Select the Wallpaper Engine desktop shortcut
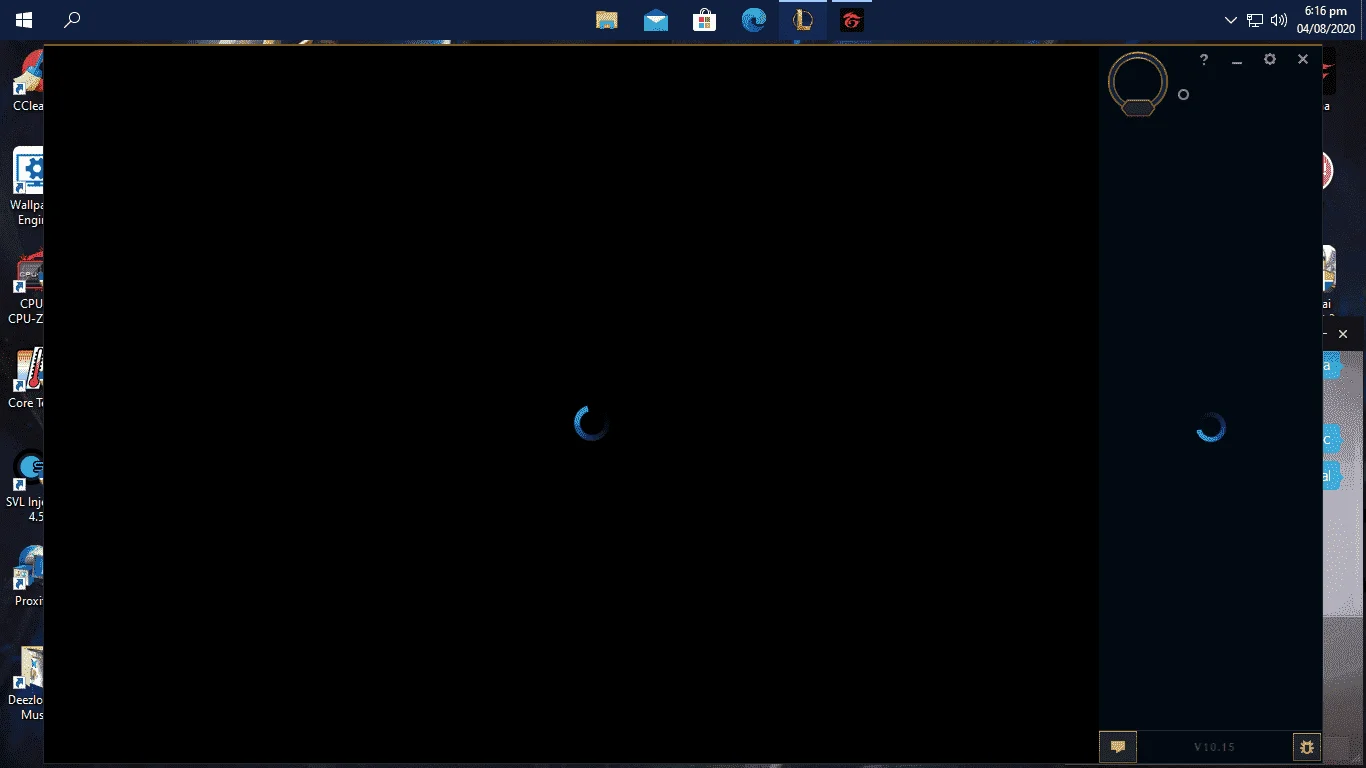 click(x=27, y=188)
